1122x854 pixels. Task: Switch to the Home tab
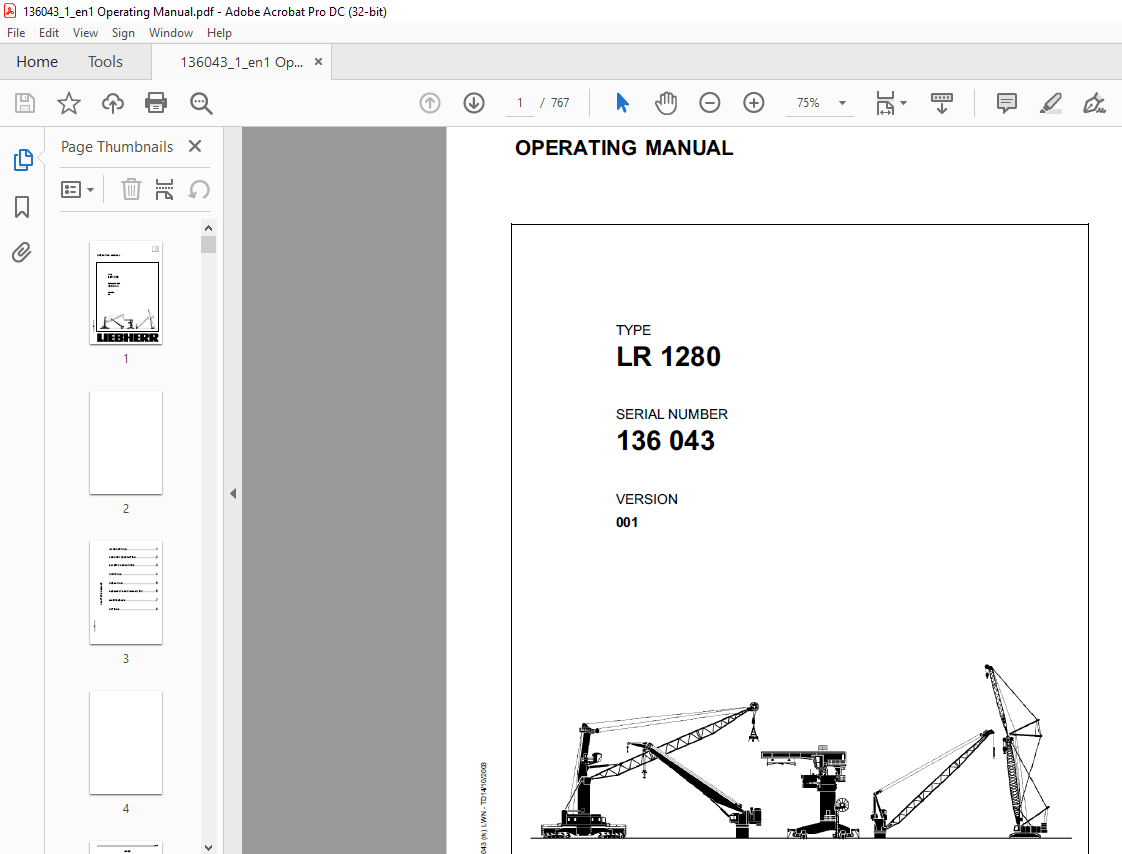[x=37, y=62]
